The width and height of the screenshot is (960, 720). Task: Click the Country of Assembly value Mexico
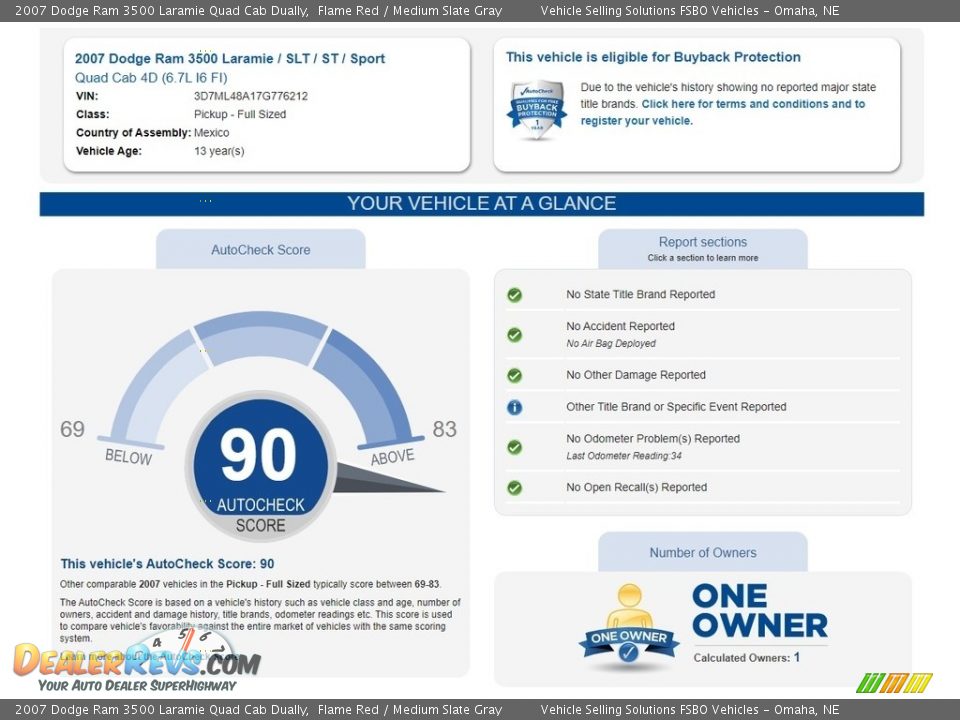(x=212, y=133)
